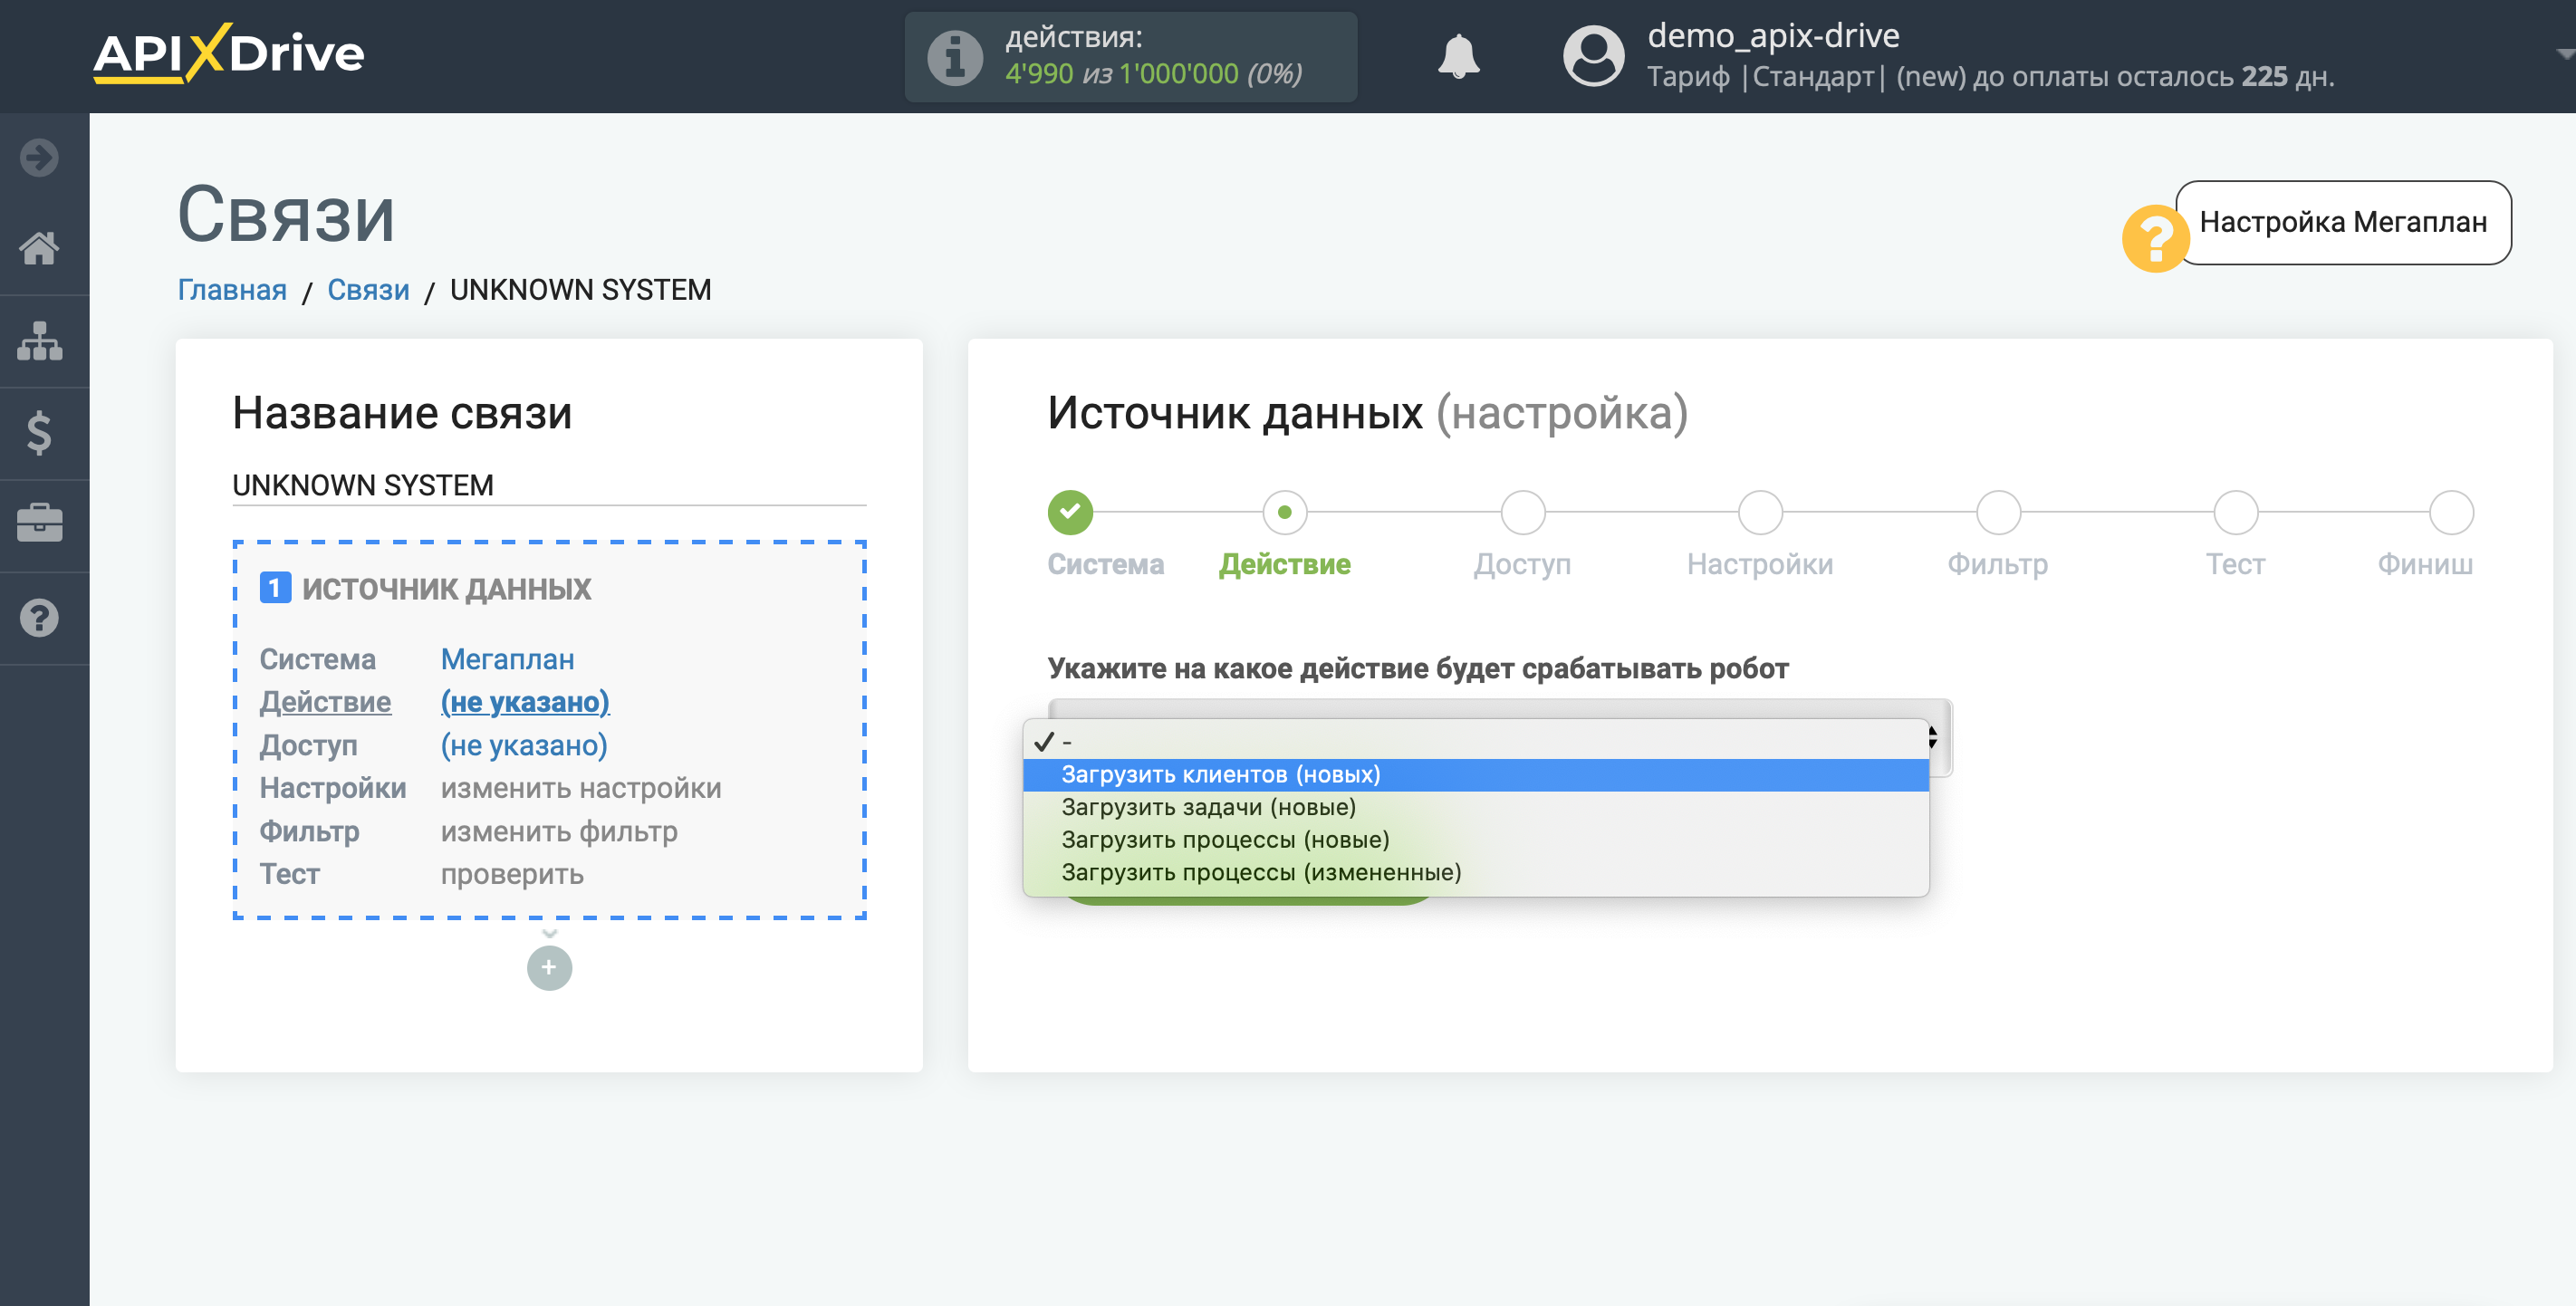Viewport: 2576px width, 1306px height.
Task: Click Действие (не указано) link
Action: tap(525, 702)
